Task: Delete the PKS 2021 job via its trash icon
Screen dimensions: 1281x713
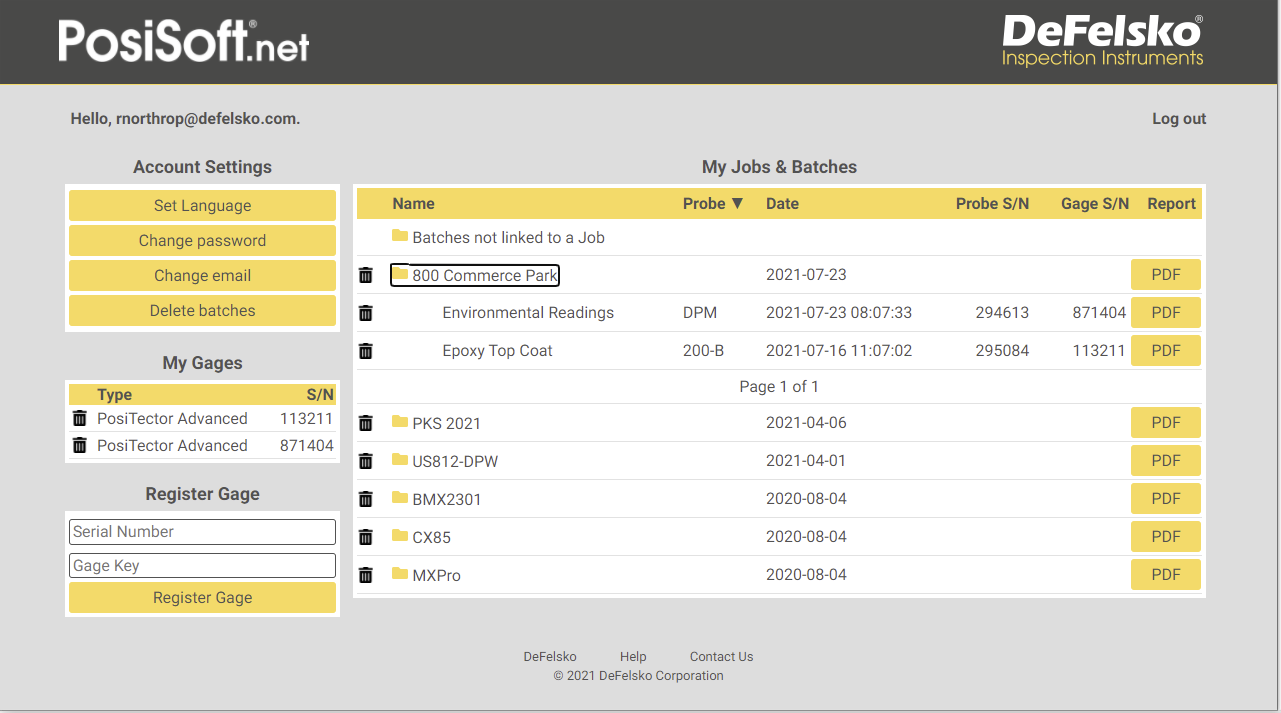Action: pos(366,423)
